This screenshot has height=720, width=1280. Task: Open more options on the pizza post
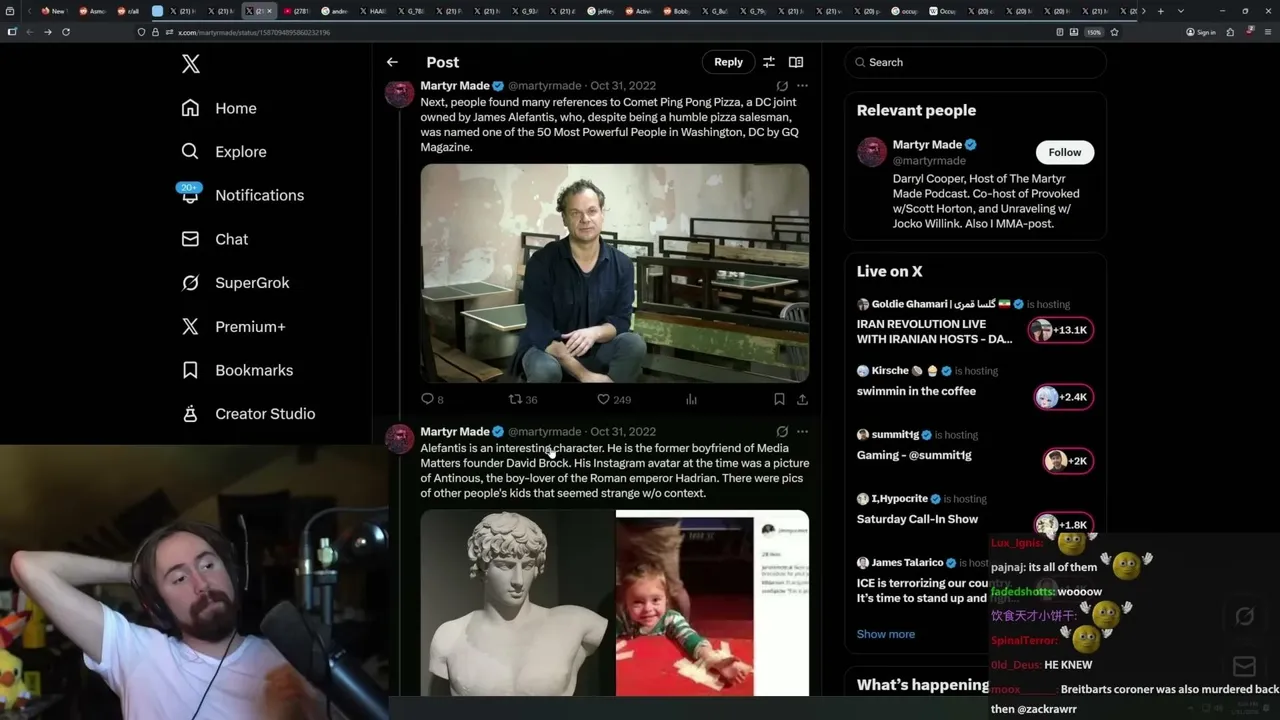tap(802, 86)
